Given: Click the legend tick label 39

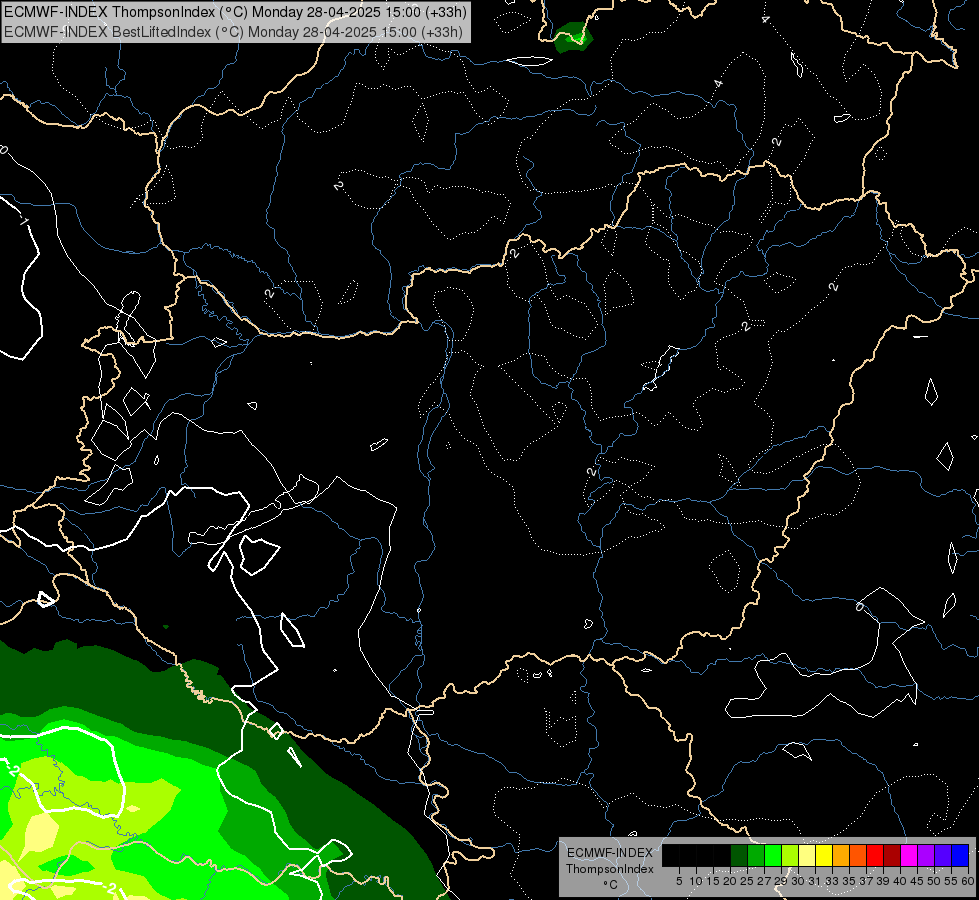Looking at the screenshot, I should tap(883, 881).
